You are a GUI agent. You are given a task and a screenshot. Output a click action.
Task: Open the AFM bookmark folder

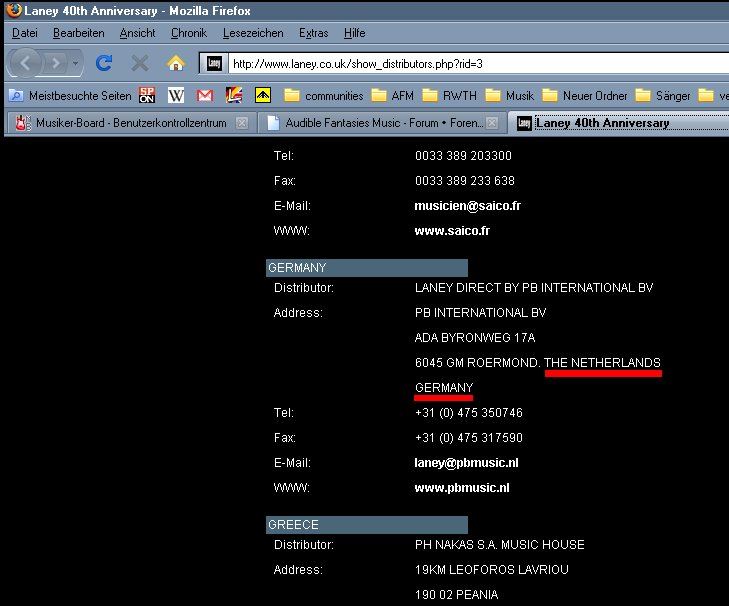(x=392, y=96)
